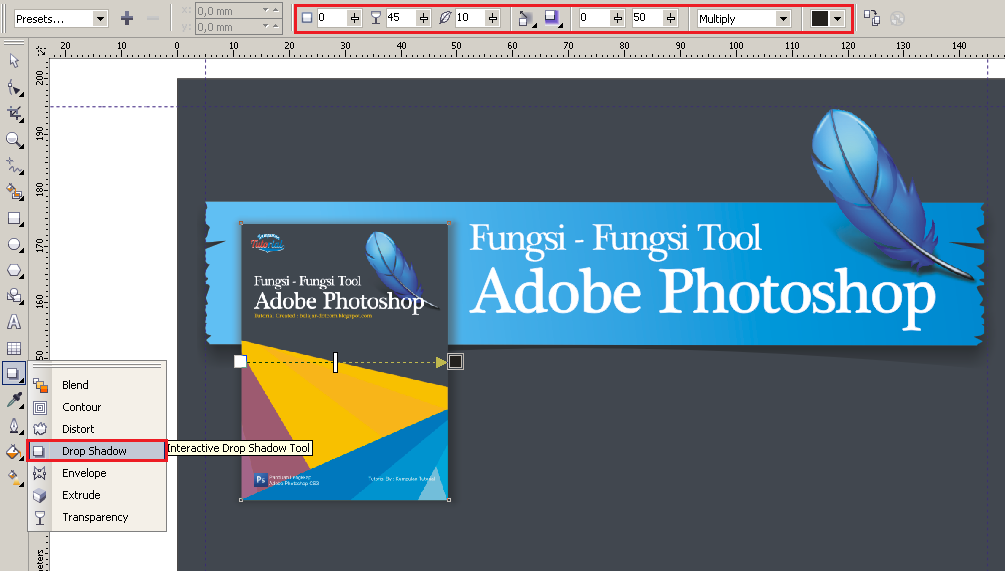1005x571 pixels.
Task: Click the drop shadow angle field showing 0
Action: coord(332,18)
